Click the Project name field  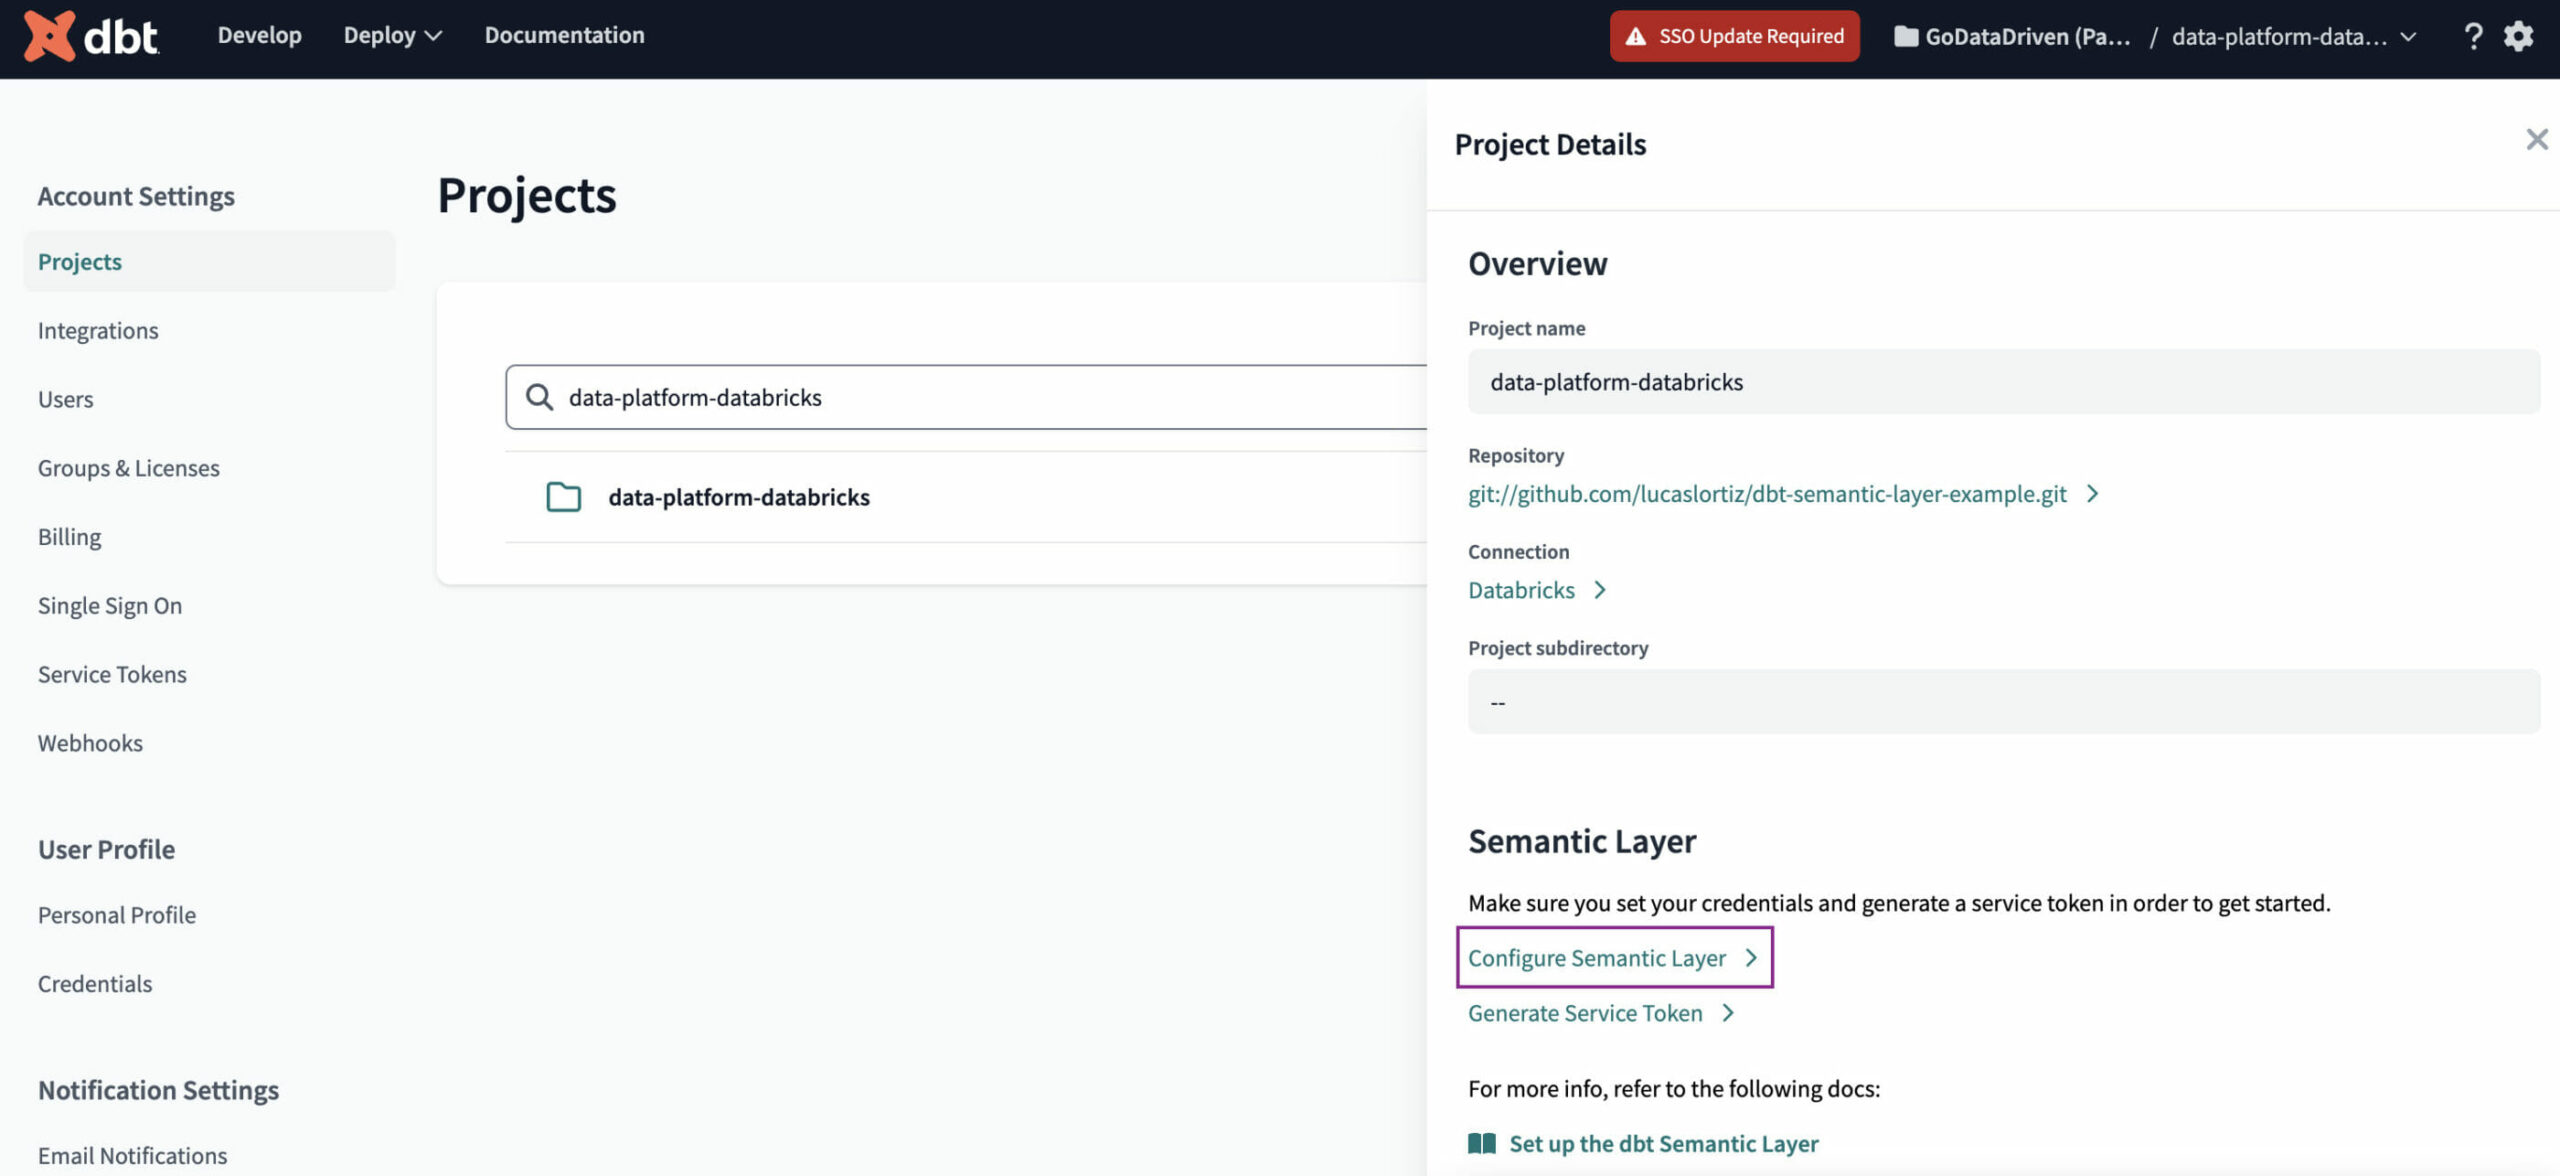2003,382
